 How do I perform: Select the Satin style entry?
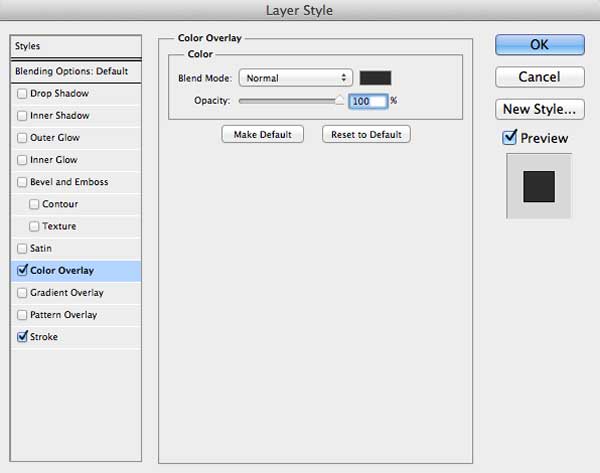coord(76,249)
